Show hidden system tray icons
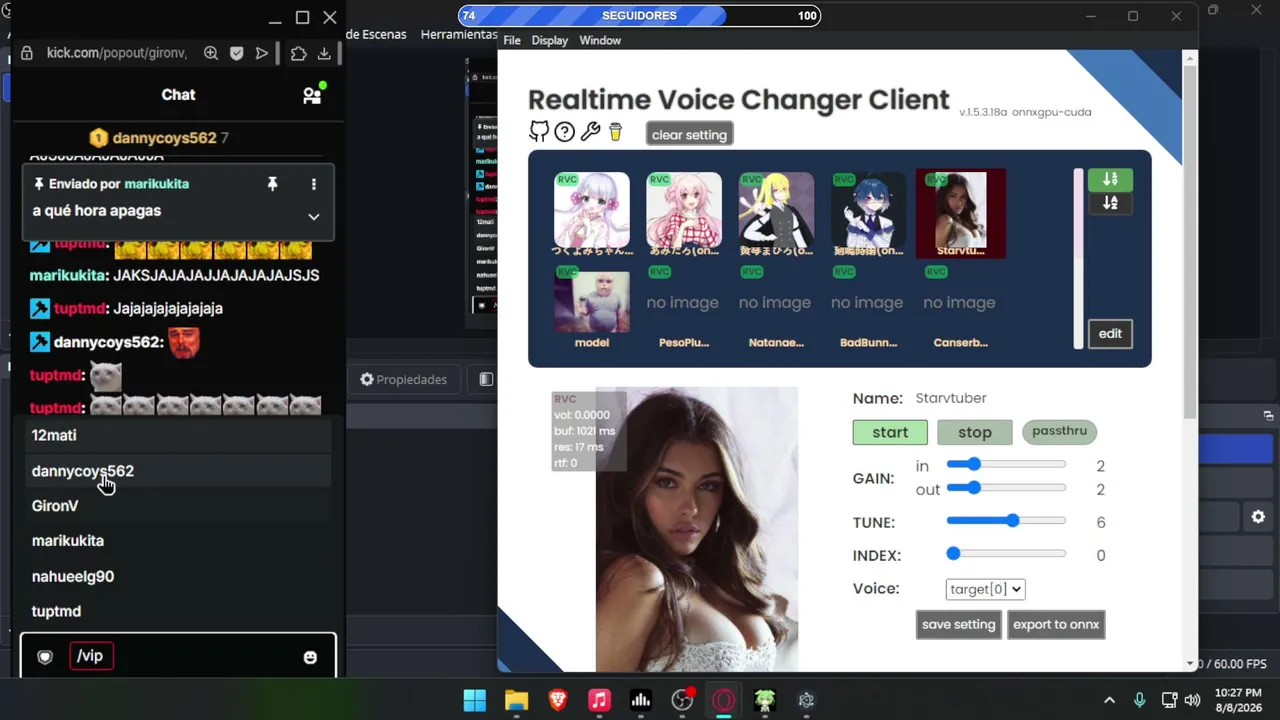This screenshot has height=720, width=1280. pyautogui.click(x=1109, y=700)
